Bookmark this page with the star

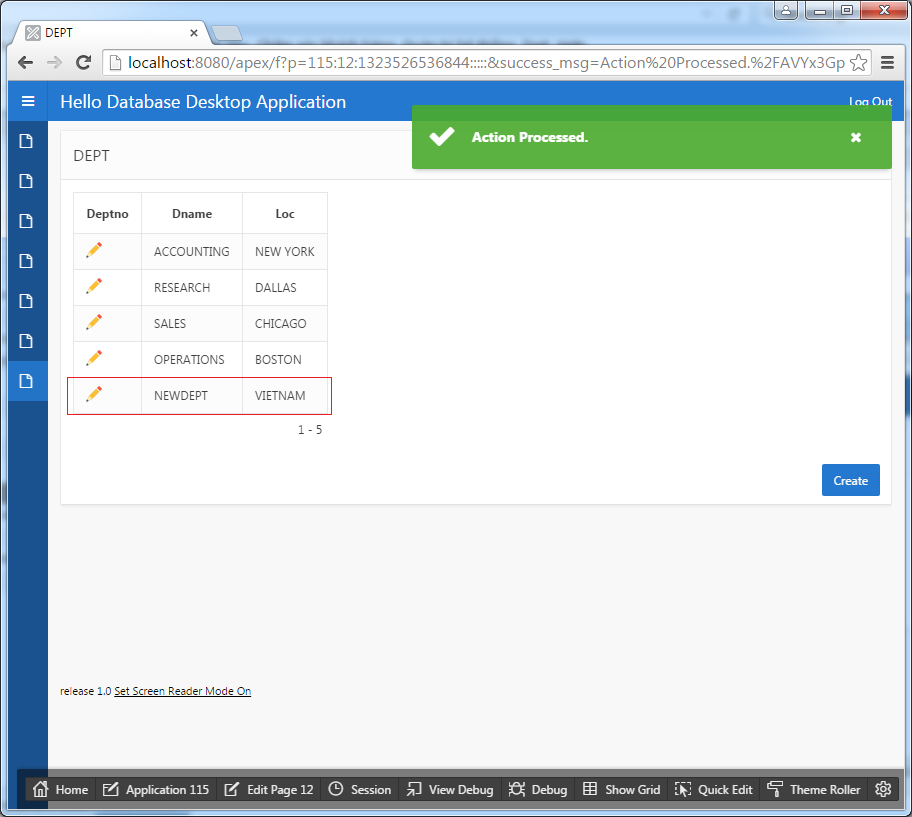pos(858,62)
